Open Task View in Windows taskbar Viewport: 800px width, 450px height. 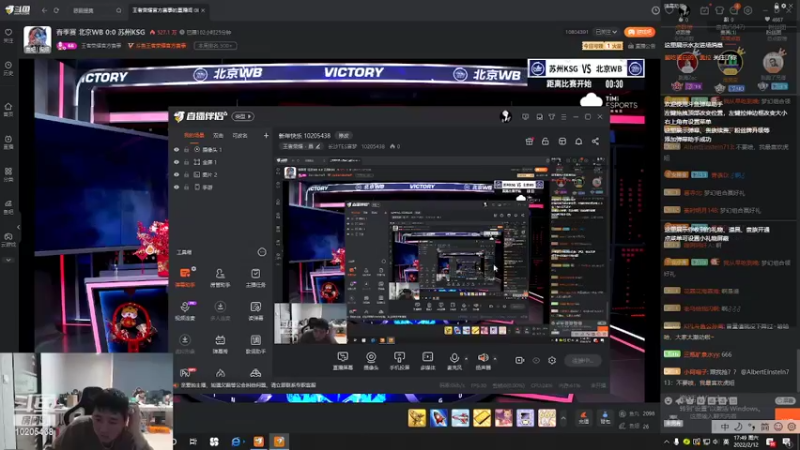193,441
